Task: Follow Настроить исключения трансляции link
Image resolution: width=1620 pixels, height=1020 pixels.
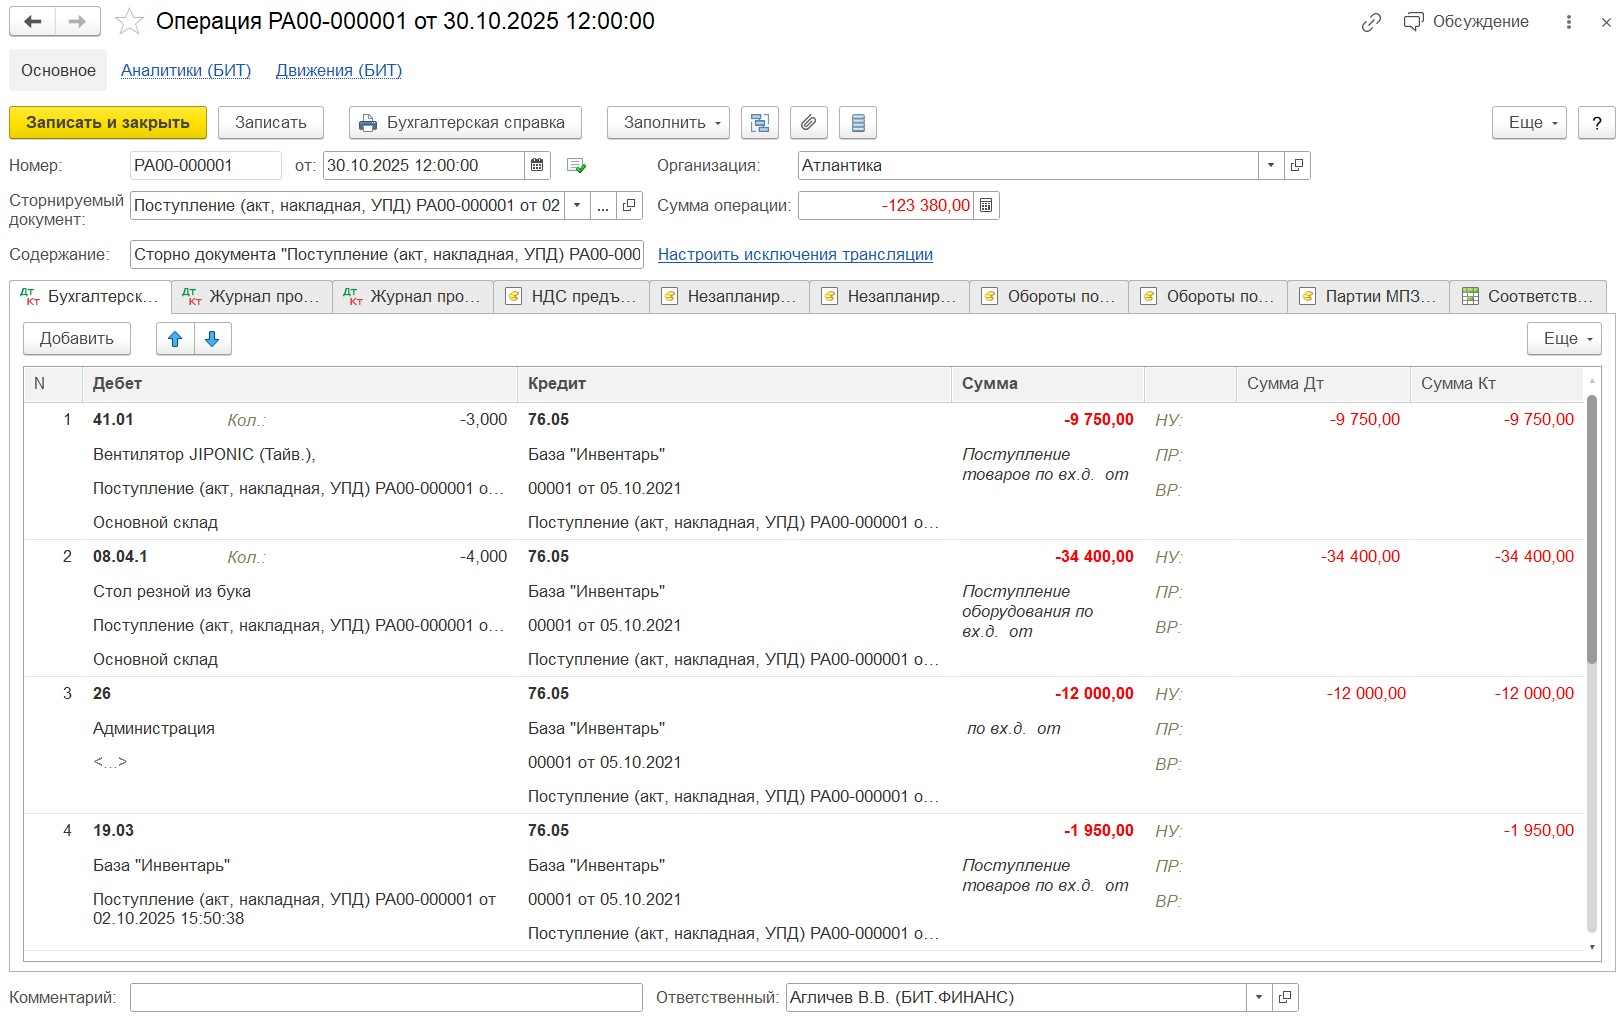Action: (795, 255)
